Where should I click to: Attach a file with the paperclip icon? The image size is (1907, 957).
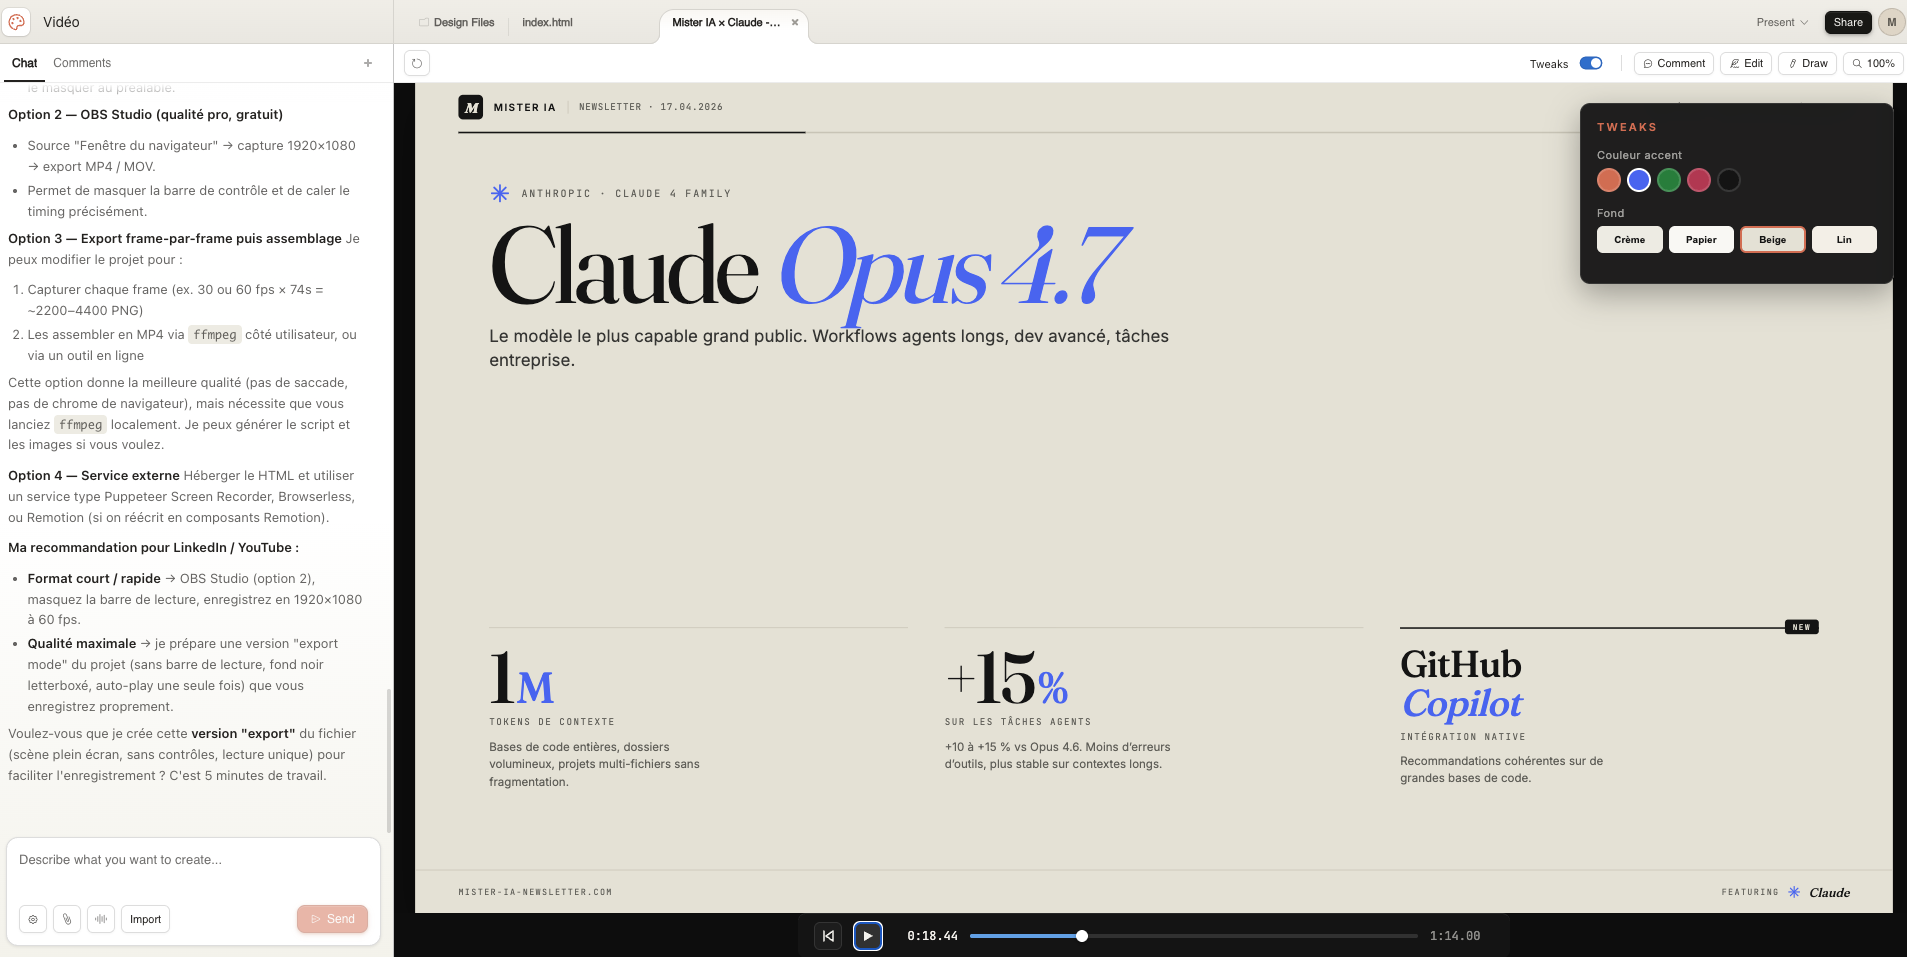point(67,919)
